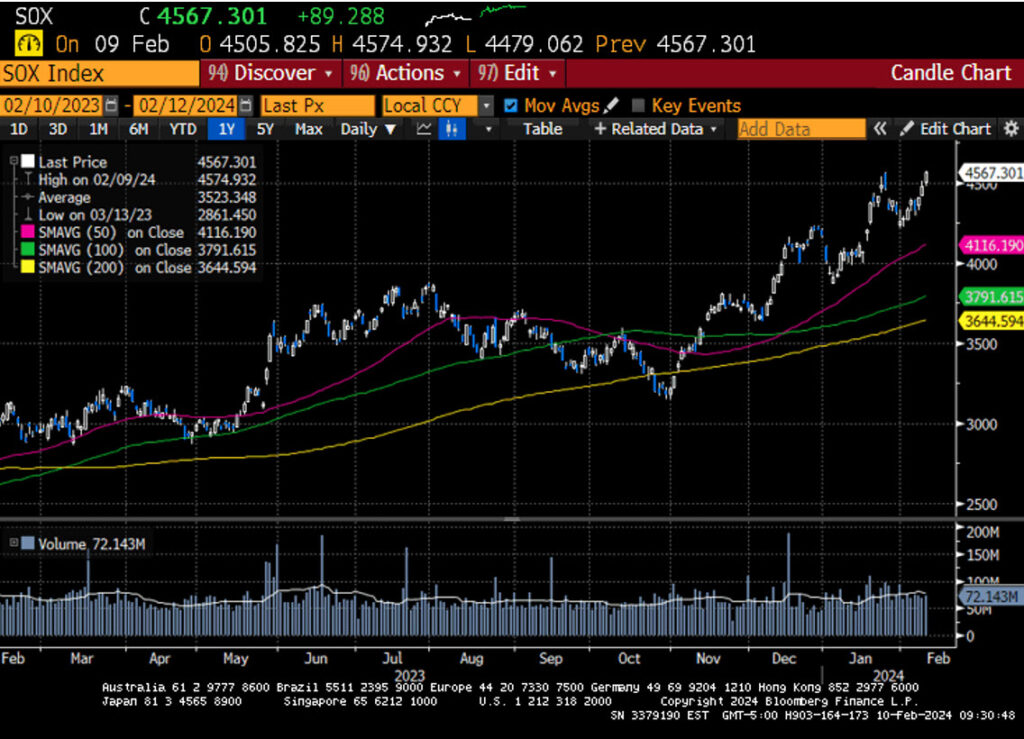This screenshot has height=739, width=1024.
Task: Click the pink SMAVG (50) color swatch
Action: point(27,233)
